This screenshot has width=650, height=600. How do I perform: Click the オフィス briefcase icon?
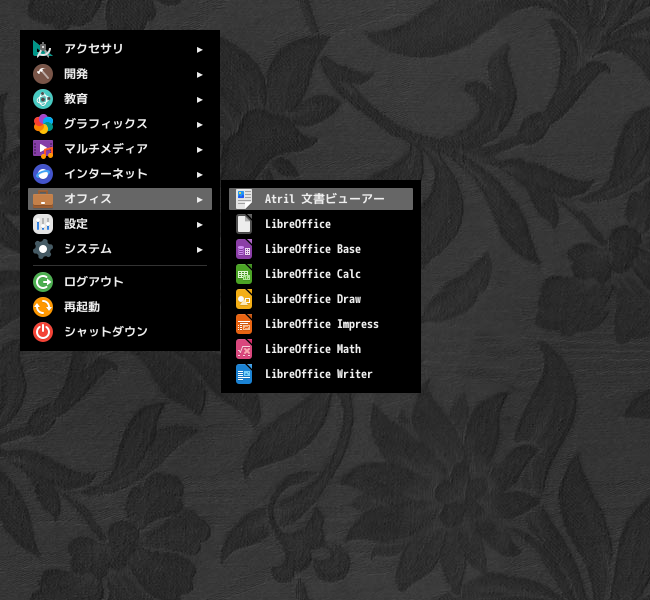(43, 199)
